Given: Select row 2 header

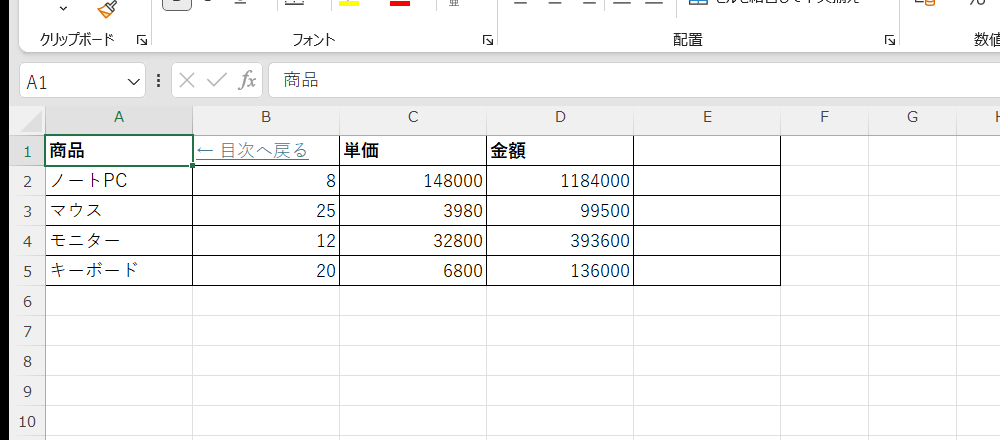Looking at the screenshot, I should pyautogui.click(x=27, y=181).
